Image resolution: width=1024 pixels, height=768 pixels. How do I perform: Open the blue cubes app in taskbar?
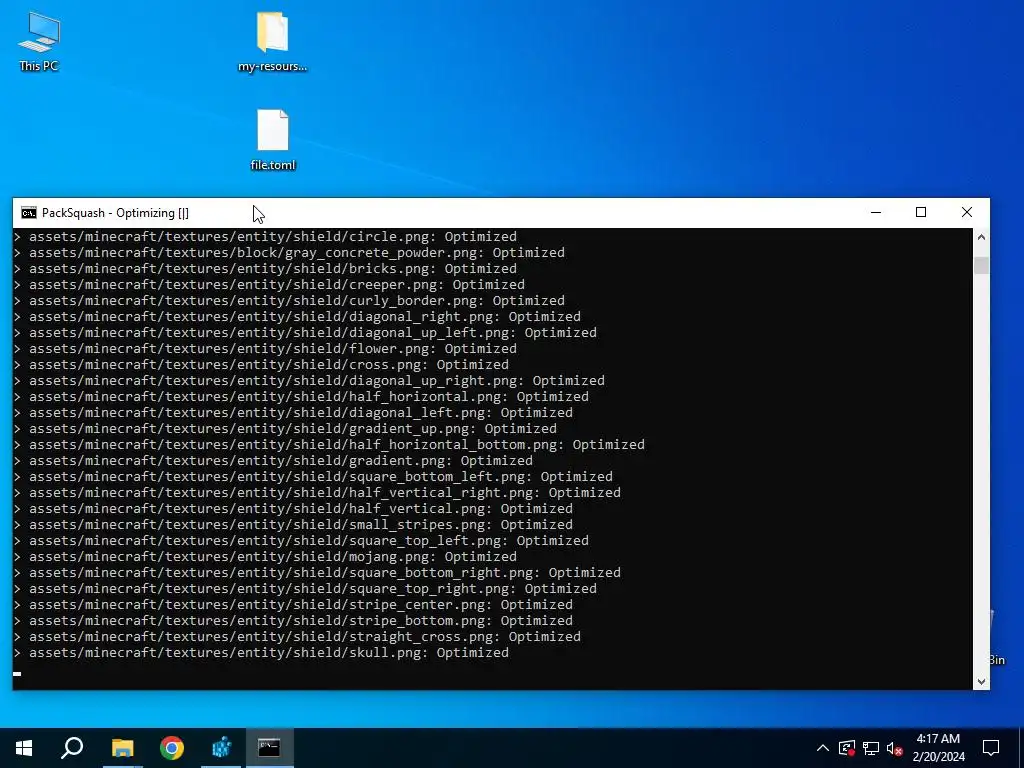(x=221, y=748)
